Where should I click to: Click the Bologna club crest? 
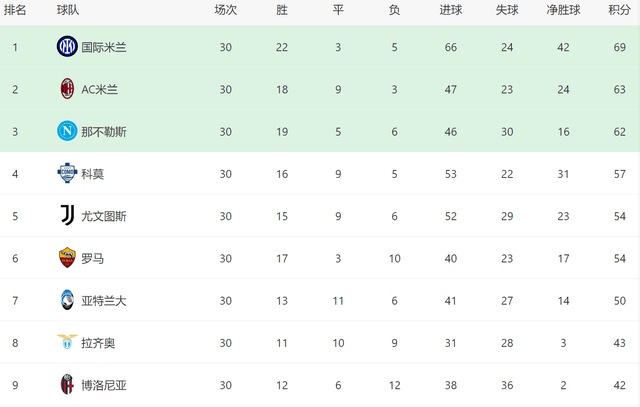point(67,385)
